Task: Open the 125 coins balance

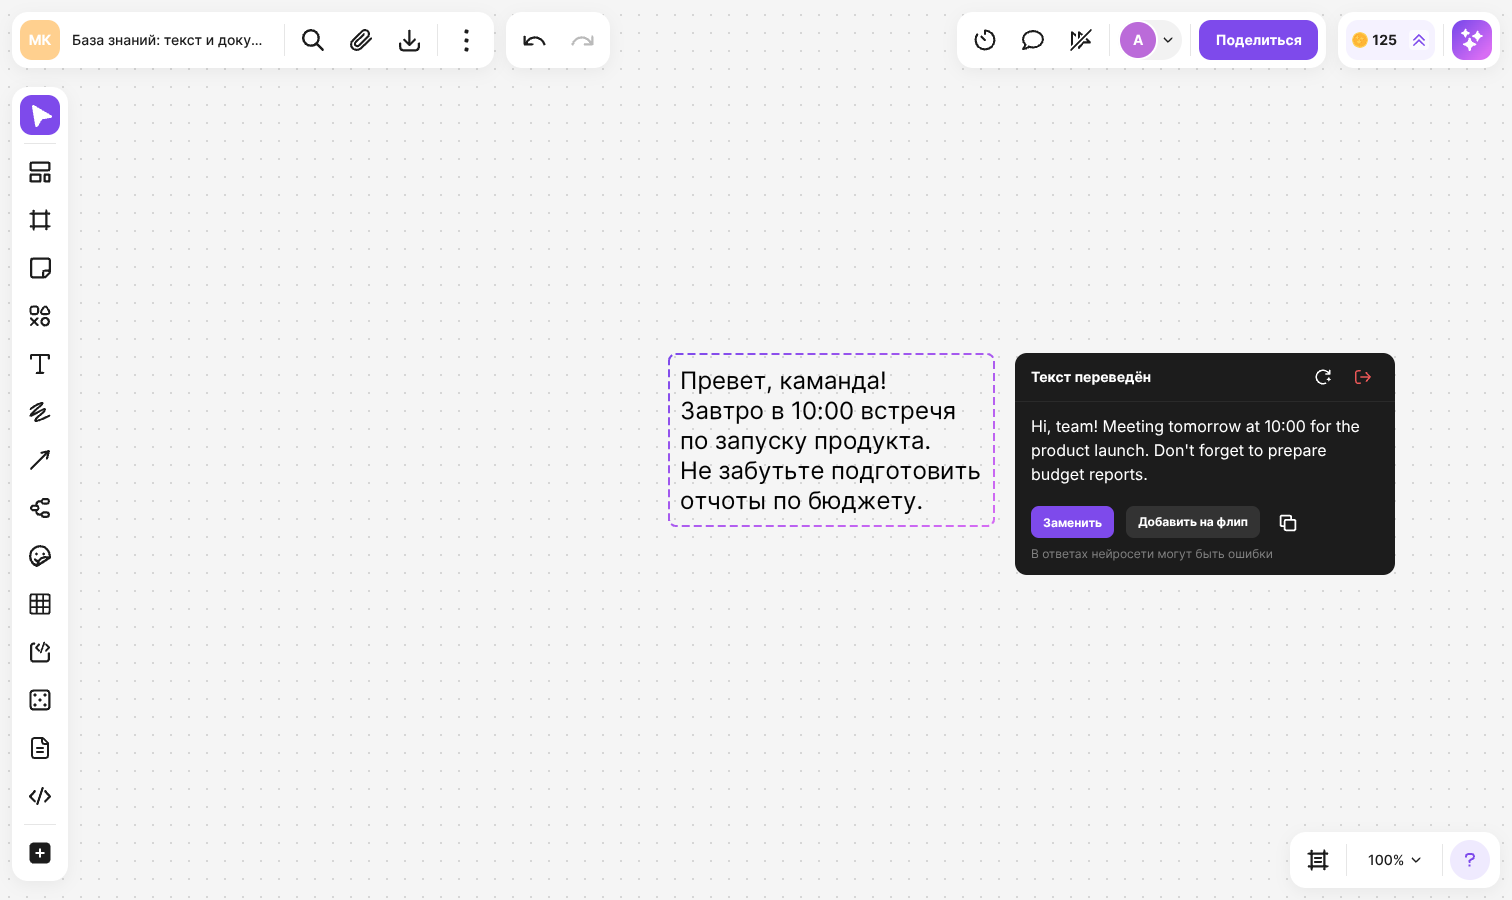Action: tap(1389, 40)
